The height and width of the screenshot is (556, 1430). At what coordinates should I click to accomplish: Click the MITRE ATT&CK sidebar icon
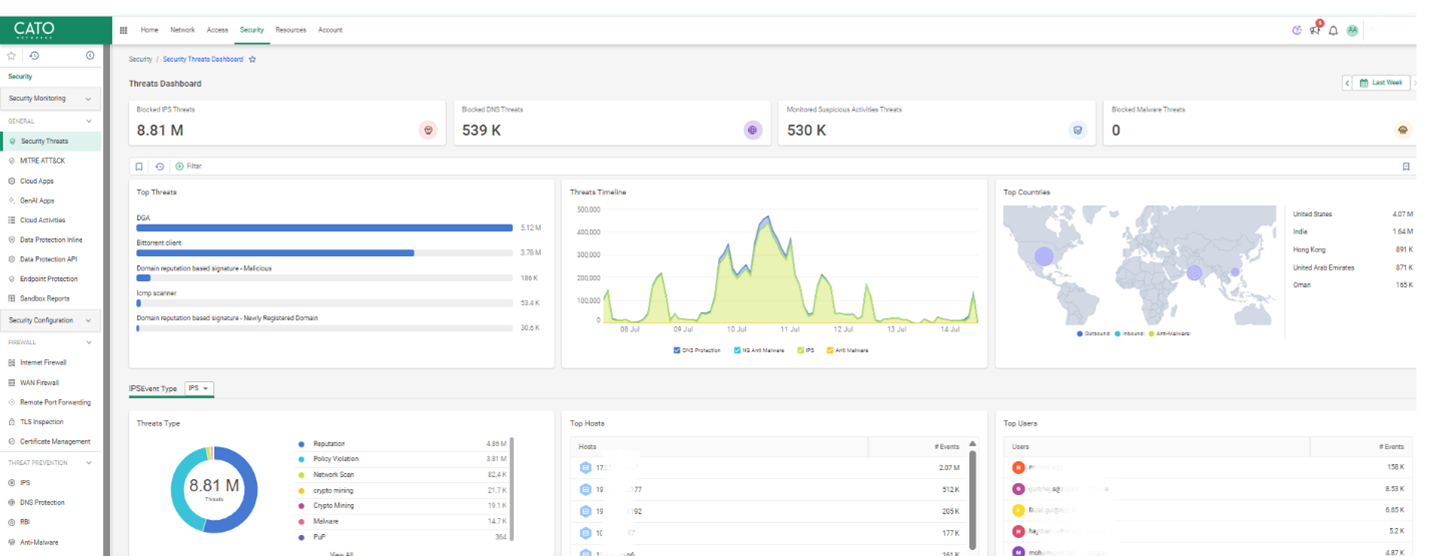11,161
